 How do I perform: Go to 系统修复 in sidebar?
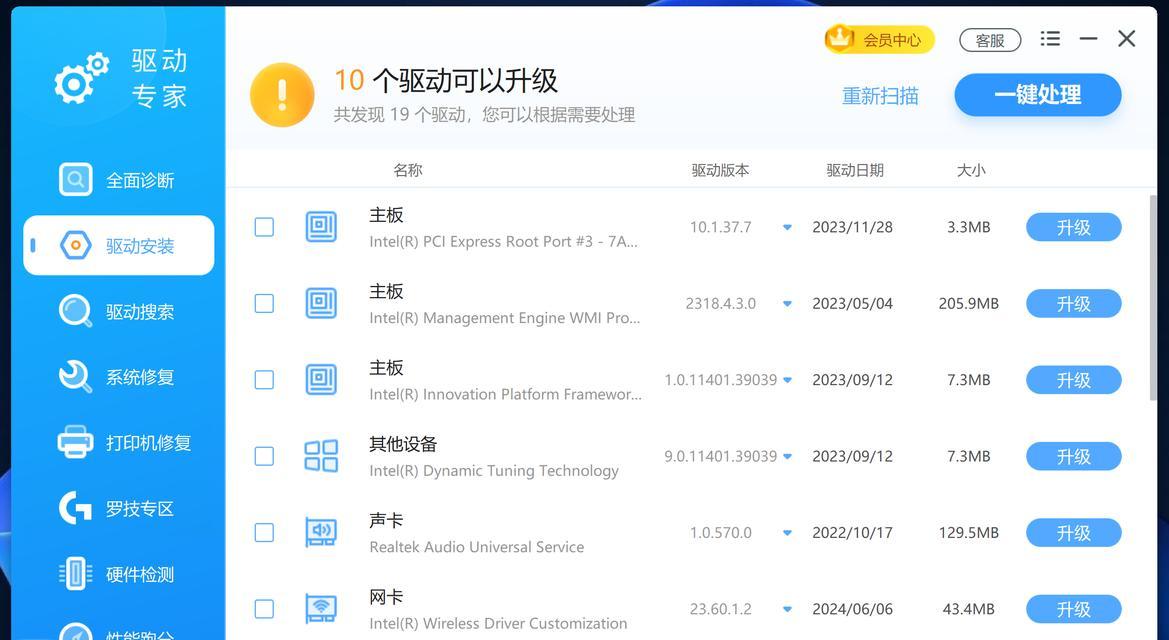(119, 377)
